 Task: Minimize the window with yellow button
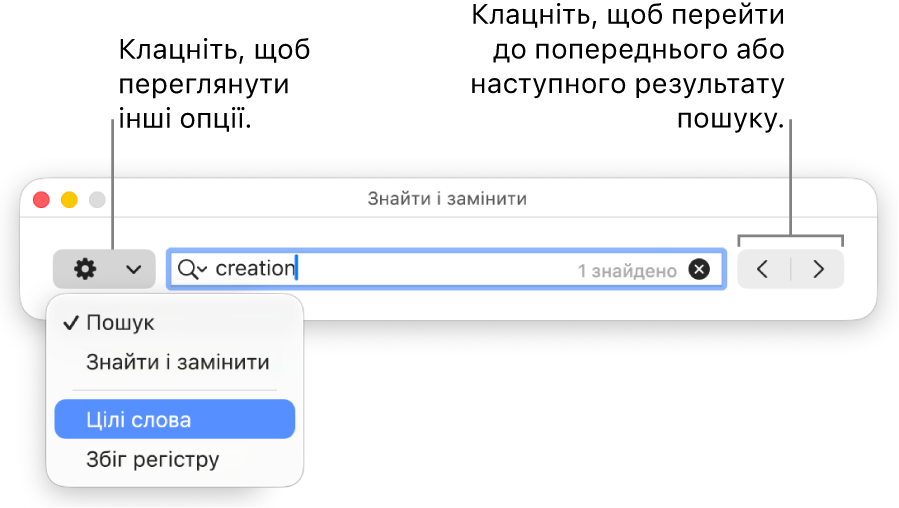point(69,200)
